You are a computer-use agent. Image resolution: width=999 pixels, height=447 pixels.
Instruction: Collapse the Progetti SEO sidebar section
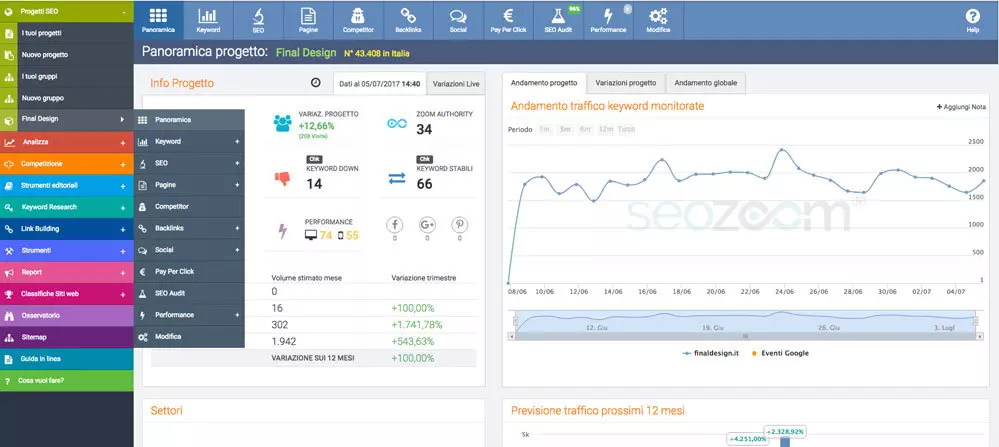coord(123,11)
